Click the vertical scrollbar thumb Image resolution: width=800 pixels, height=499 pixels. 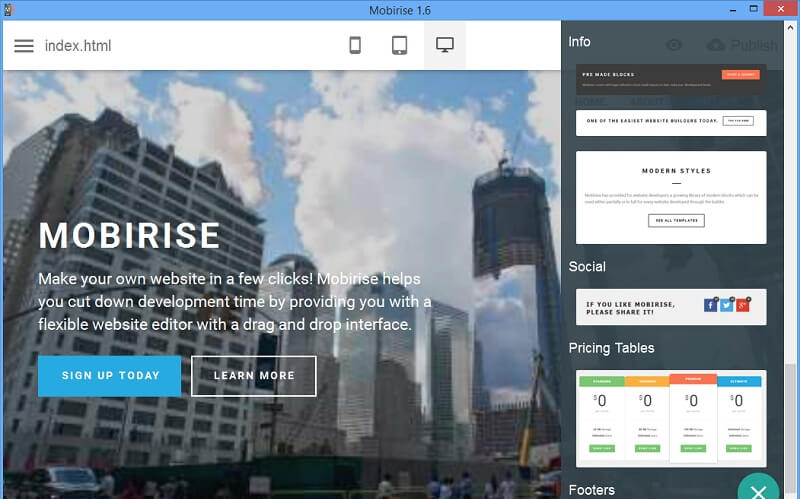click(x=790, y=431)
